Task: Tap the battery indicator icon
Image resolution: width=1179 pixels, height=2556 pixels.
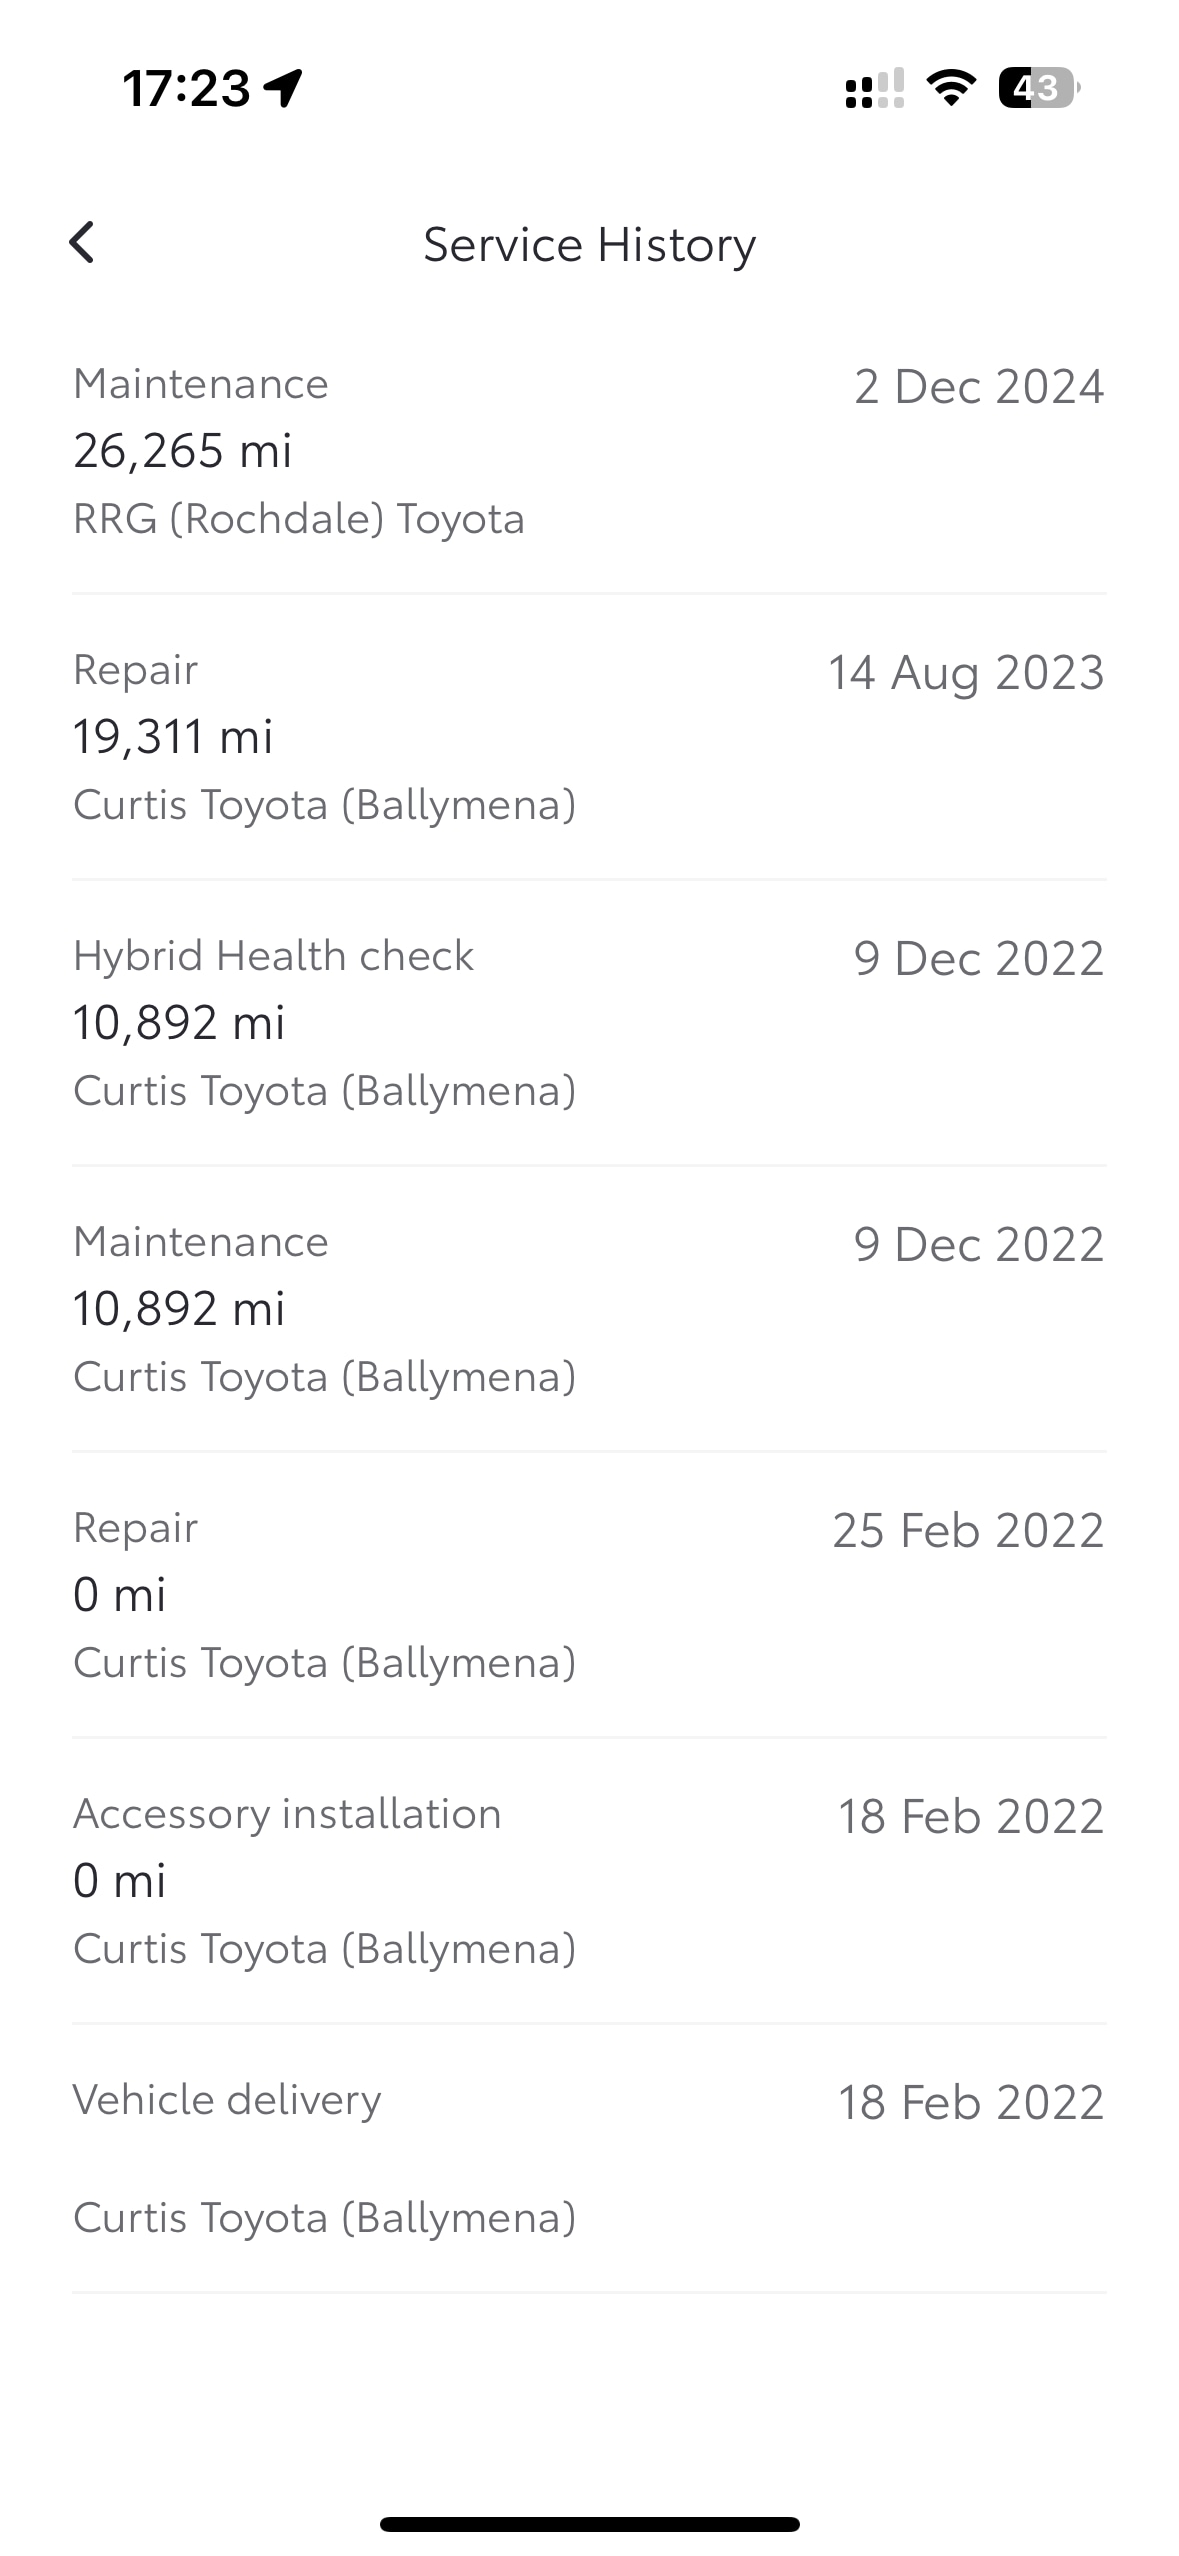Action: tap(1039, 88)
